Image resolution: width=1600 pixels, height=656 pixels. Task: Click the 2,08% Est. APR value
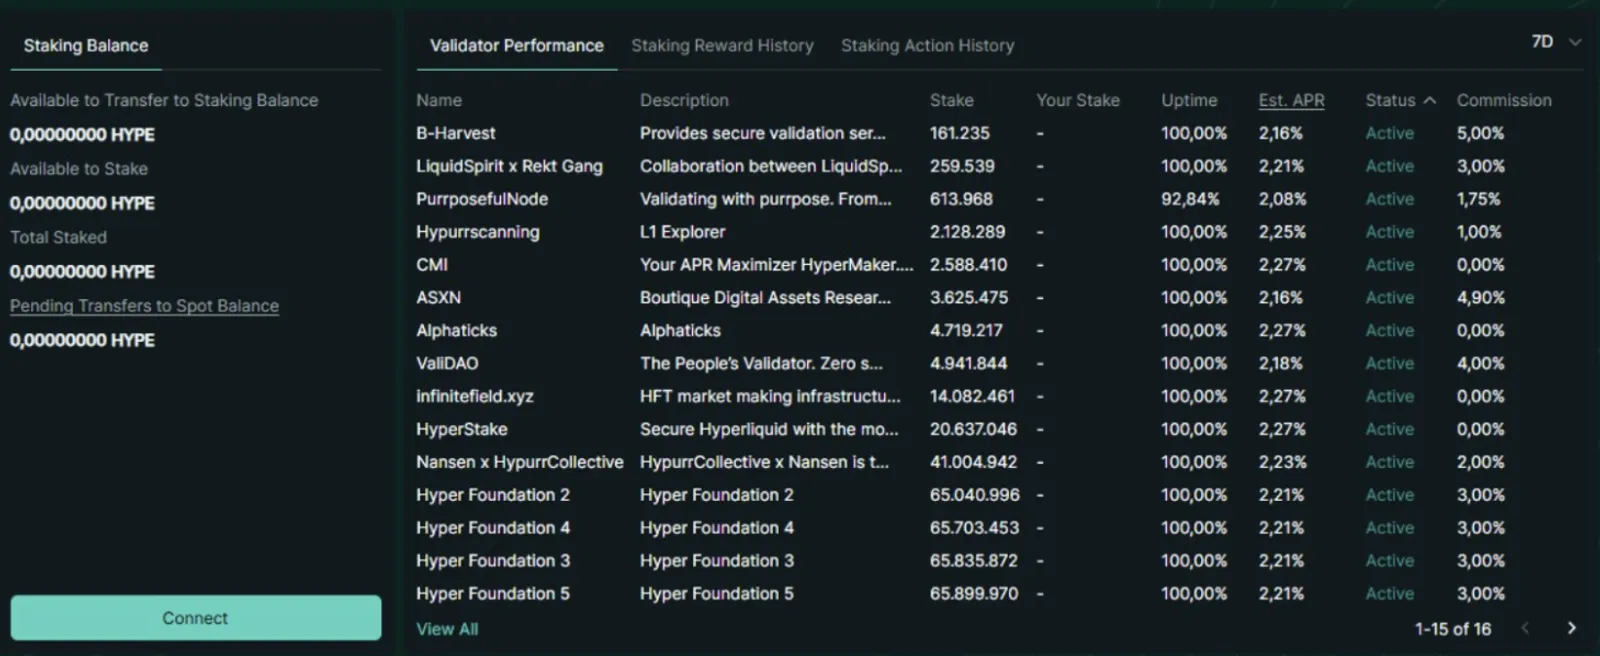coord(1282,199)
